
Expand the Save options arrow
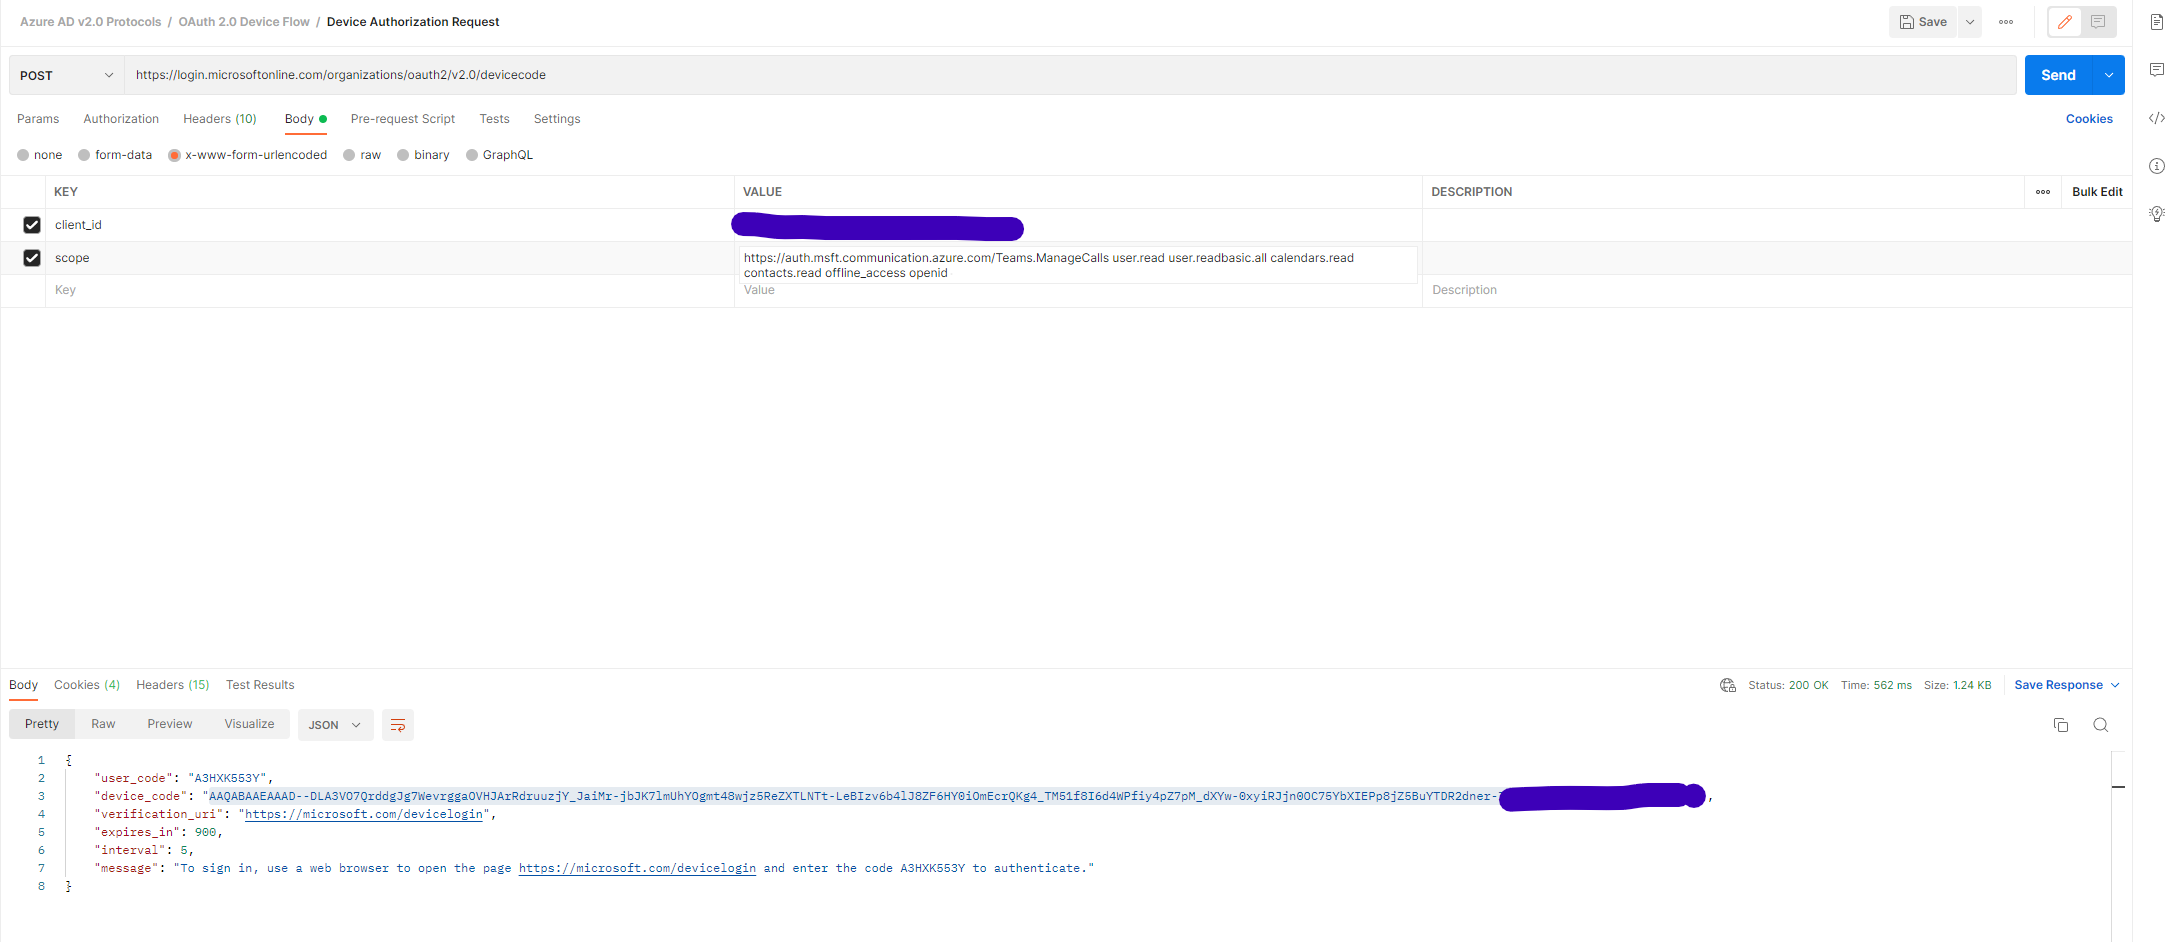pyautogui.click(x=1970, y=22)
